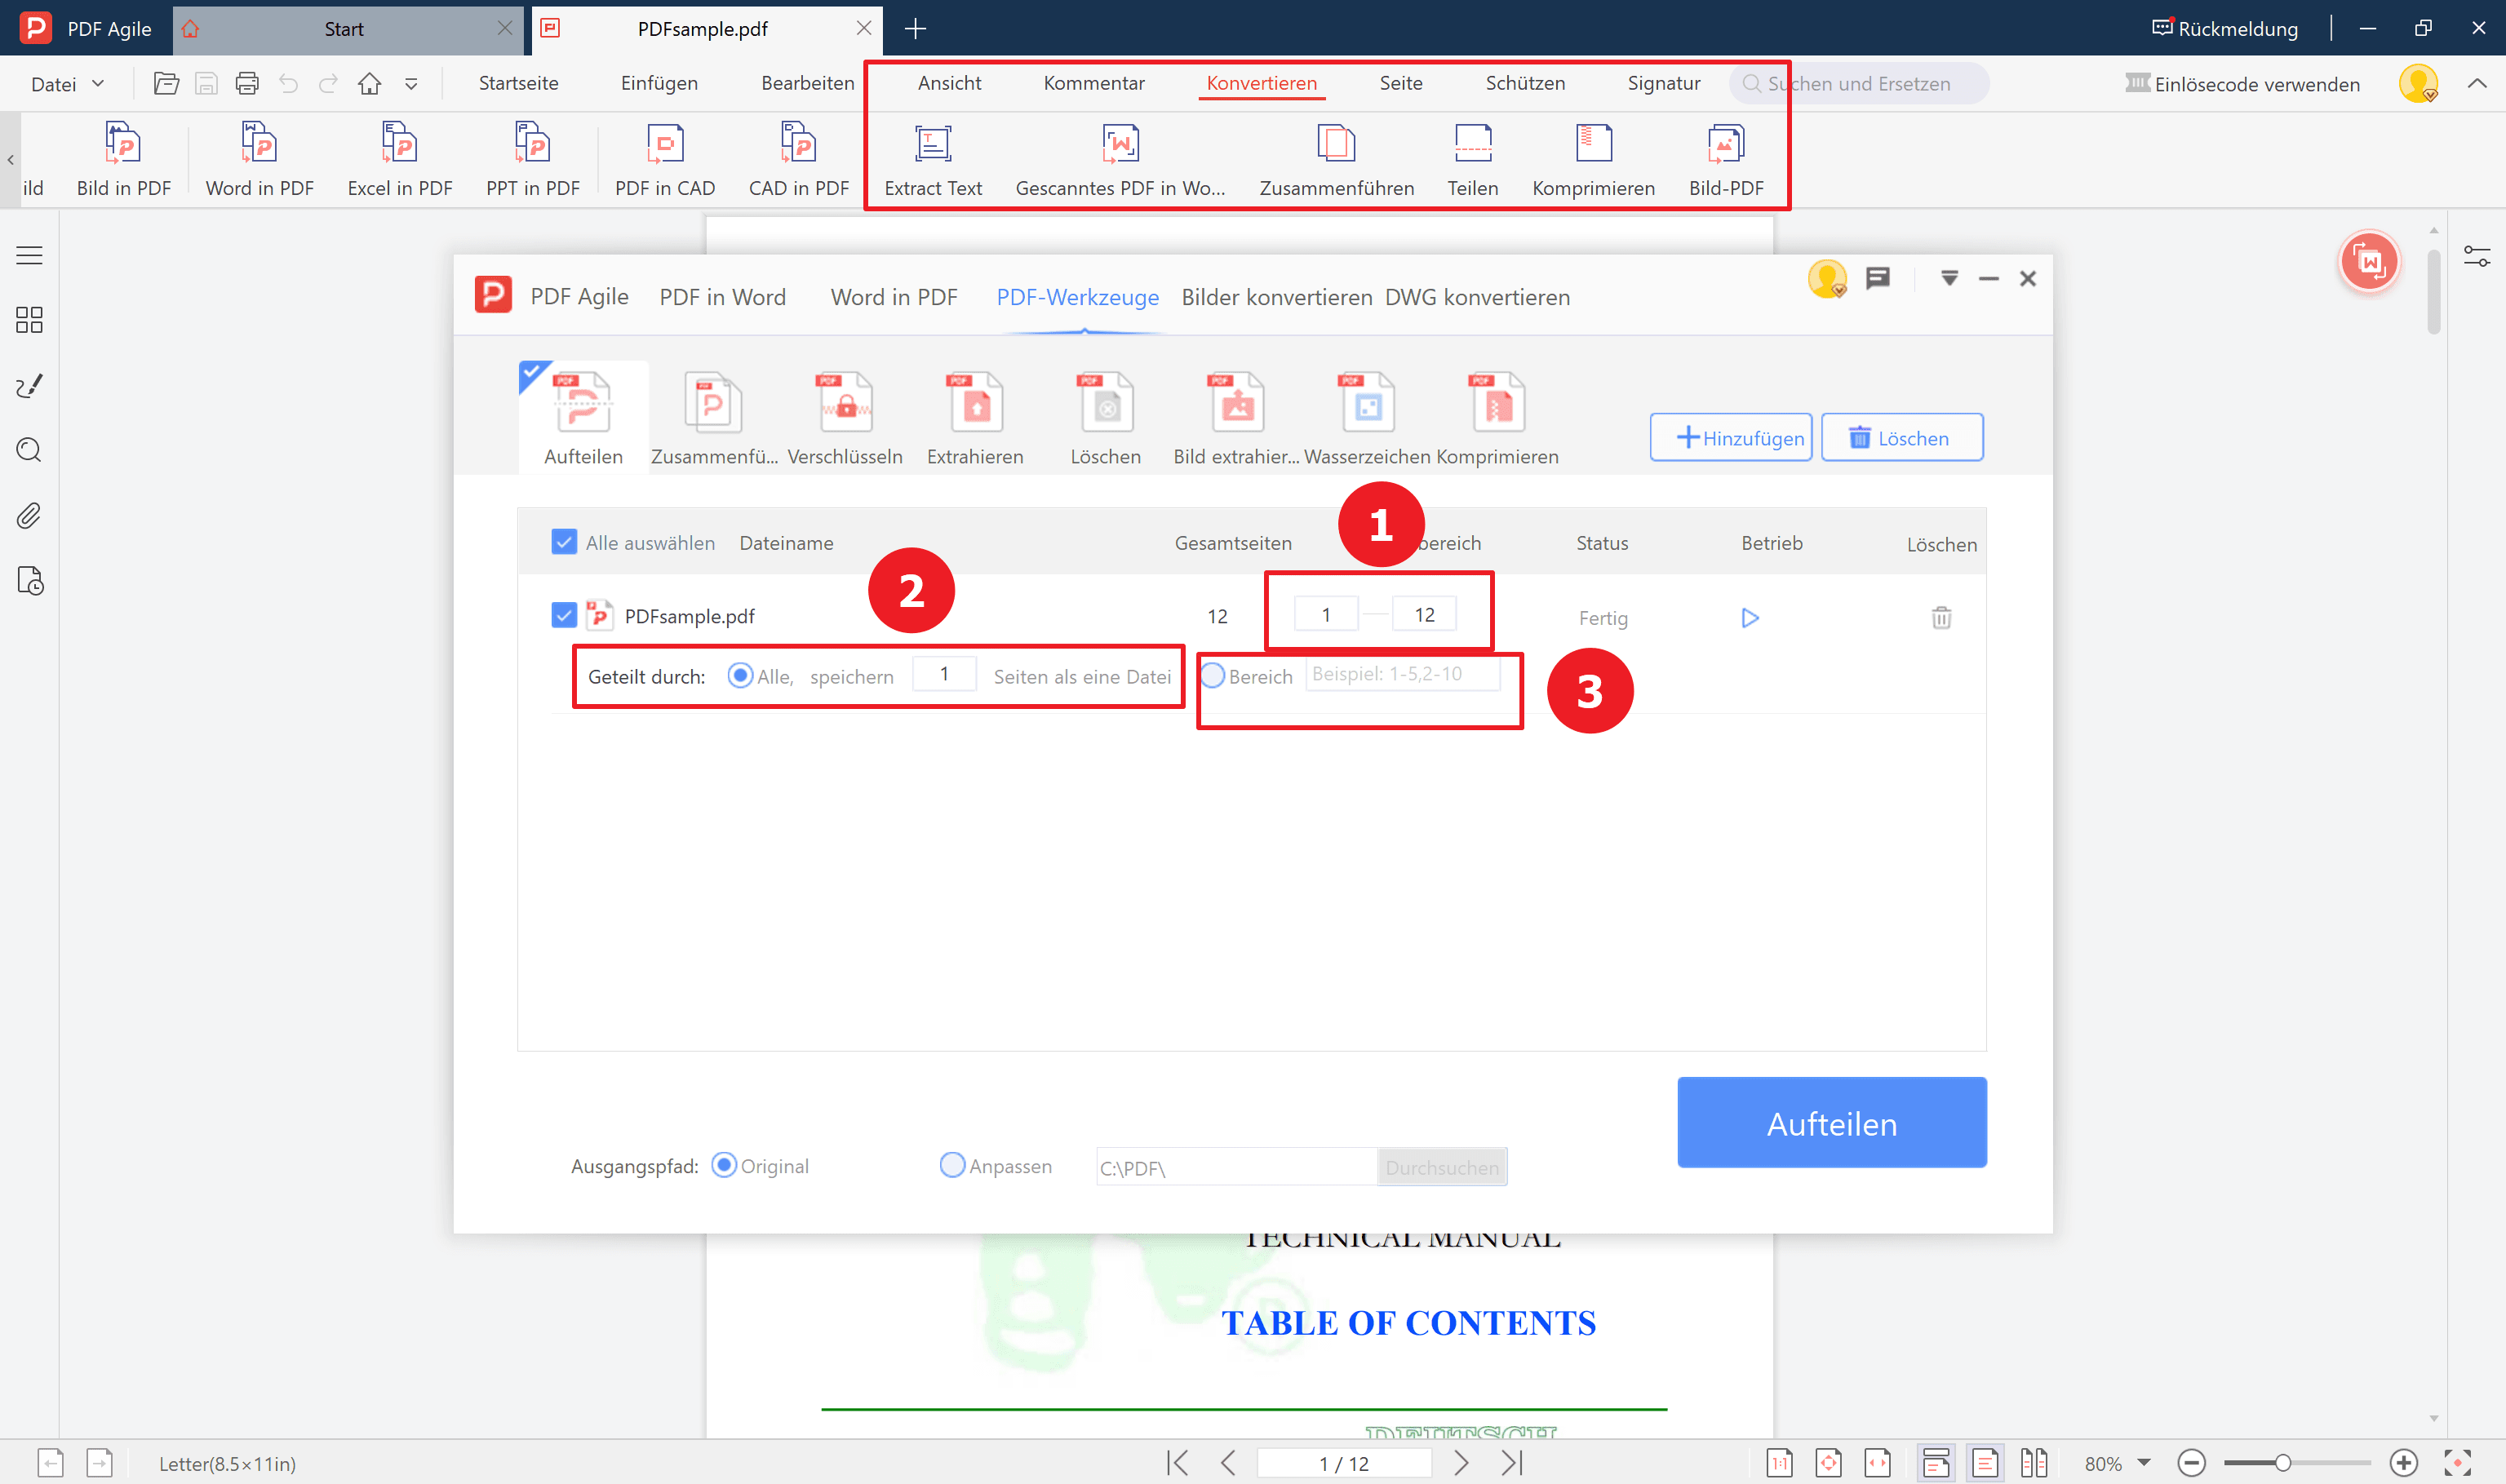The width and height of the screenshot is (2506, 1484).
Task: Open the Ansicht ribbon tab
Action: click(x=949, y=83)
